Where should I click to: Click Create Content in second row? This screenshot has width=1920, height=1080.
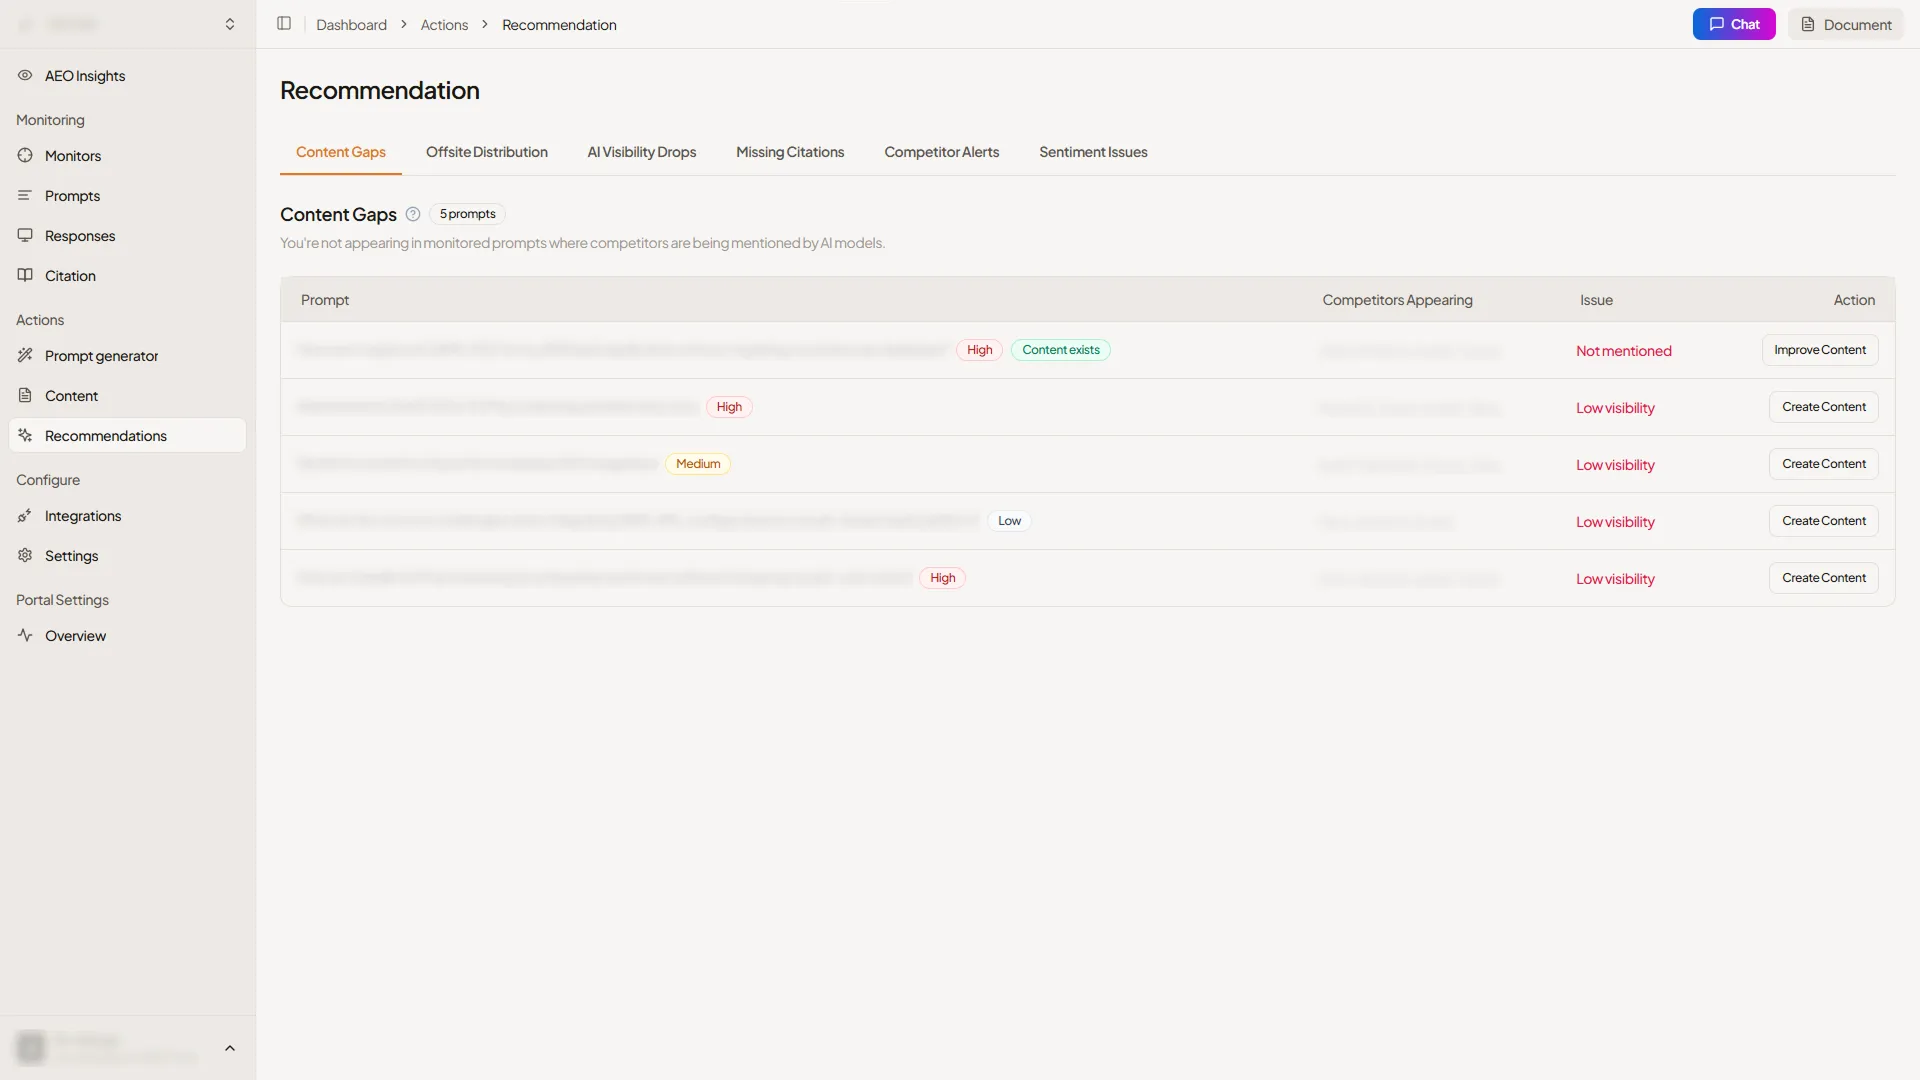[x=1824, y=407]
